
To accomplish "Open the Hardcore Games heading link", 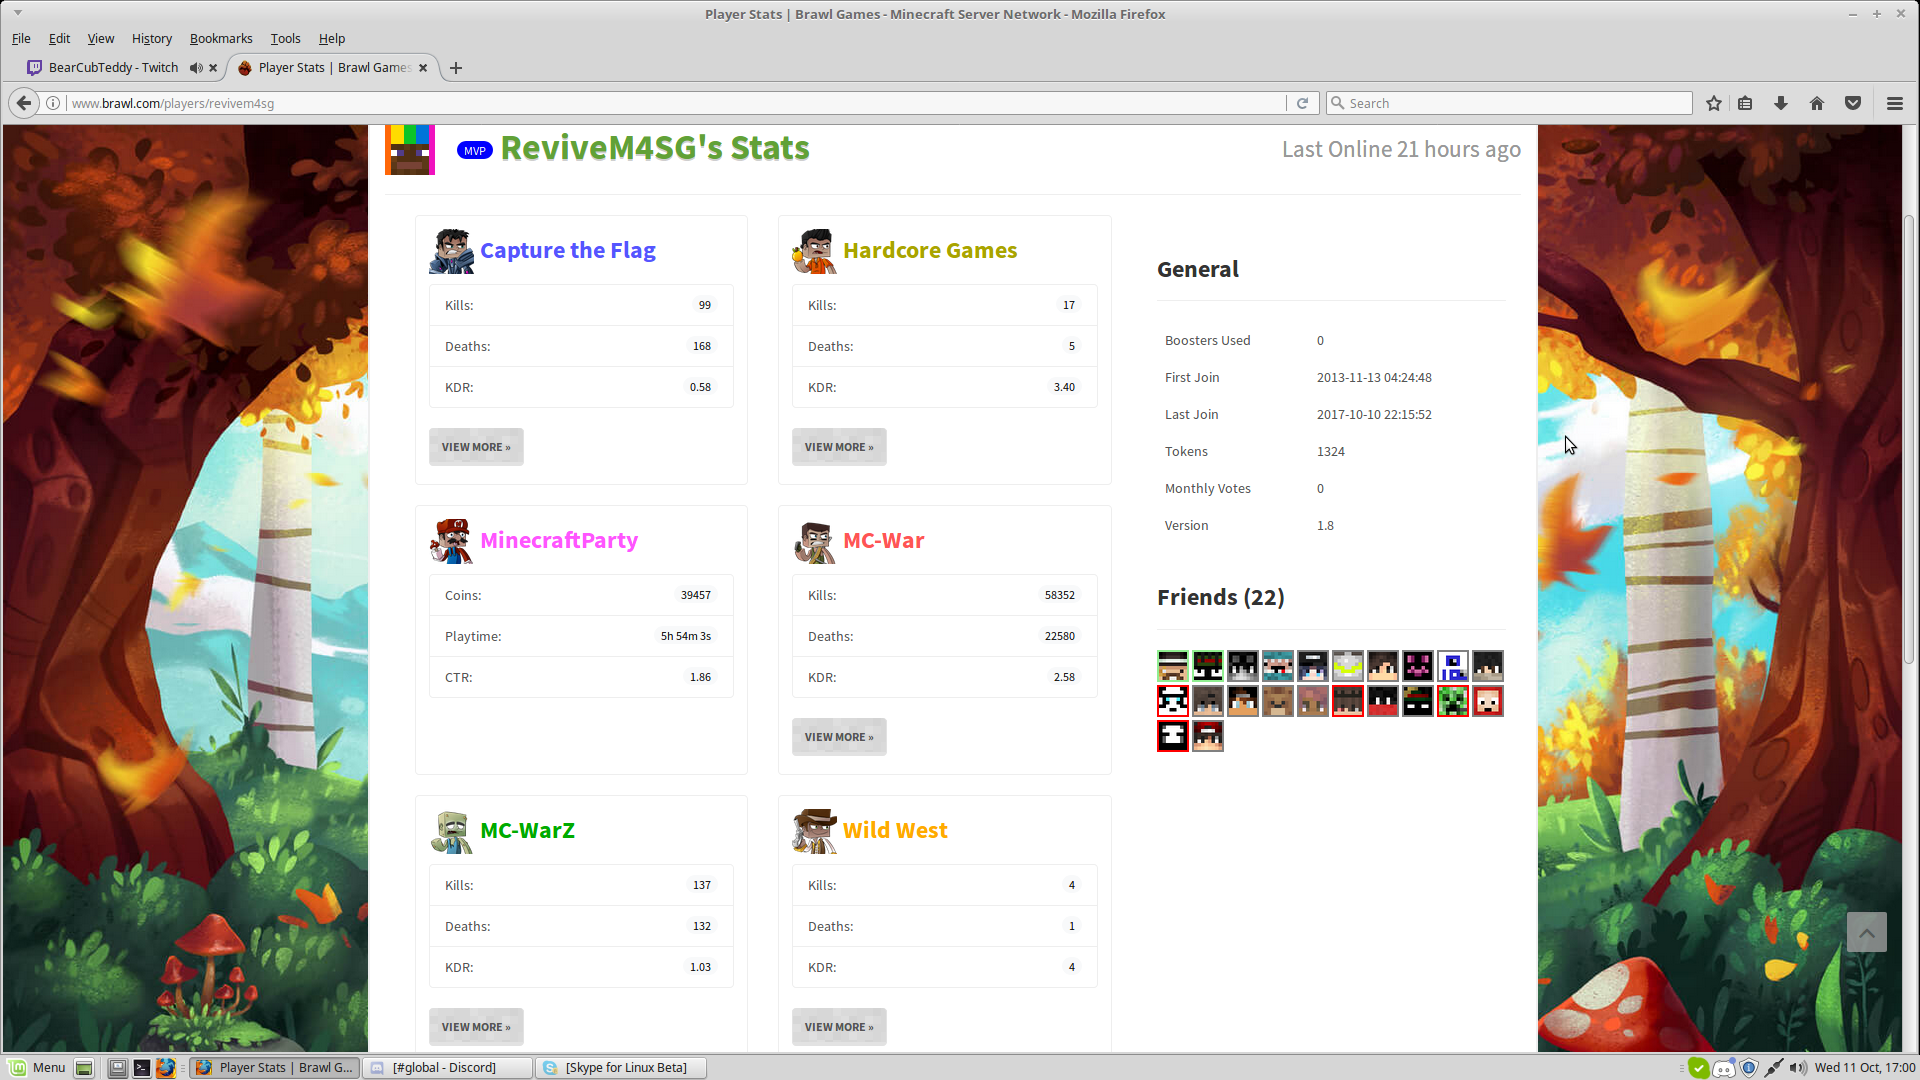I will [929, 250].
